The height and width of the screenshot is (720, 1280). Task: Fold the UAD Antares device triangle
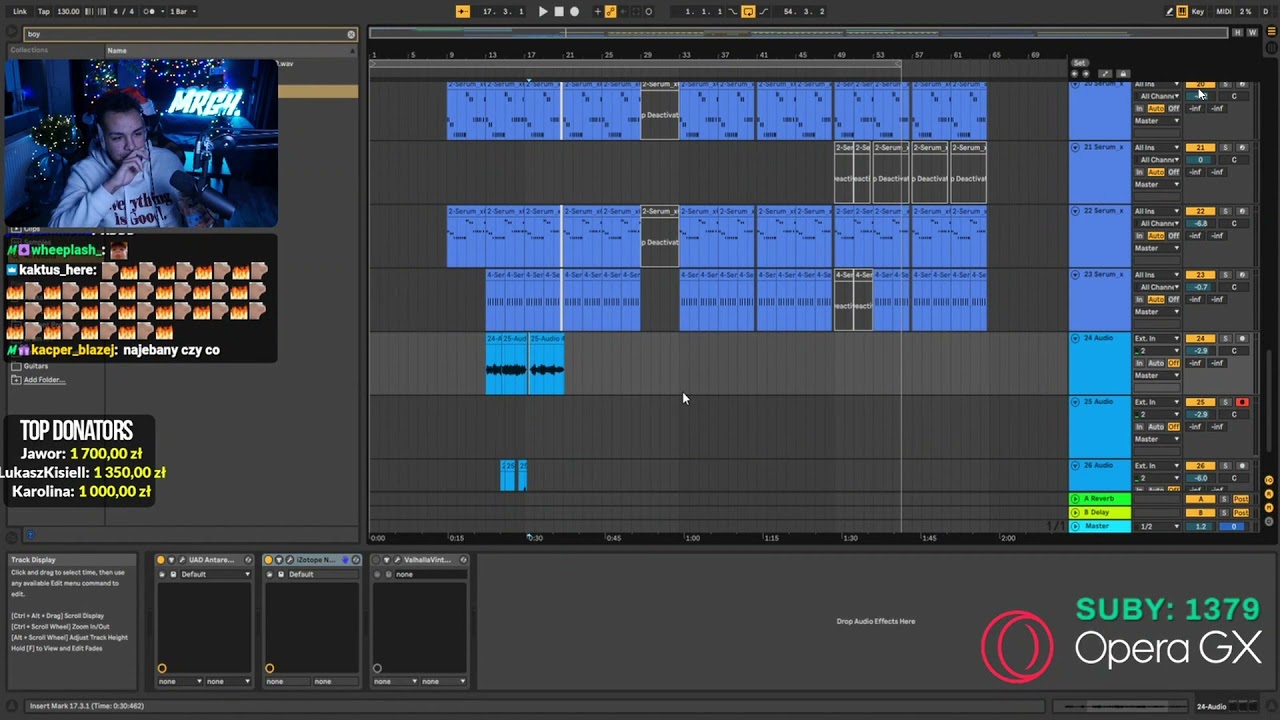pos(171,560)
